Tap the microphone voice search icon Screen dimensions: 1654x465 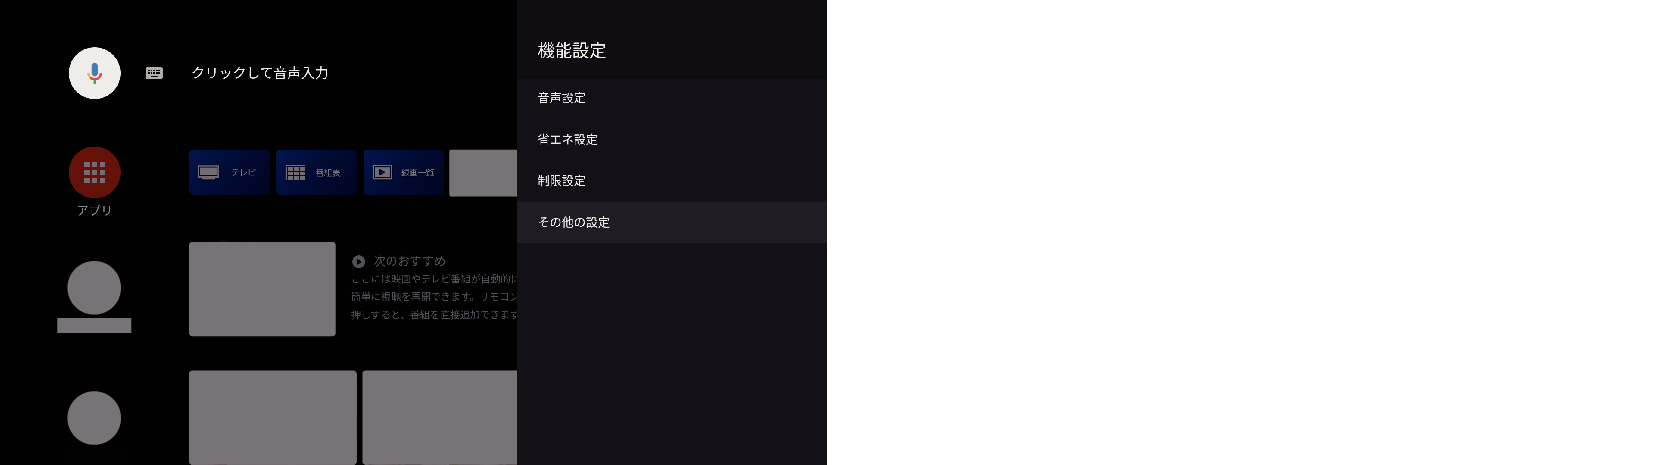pos(95,73)
